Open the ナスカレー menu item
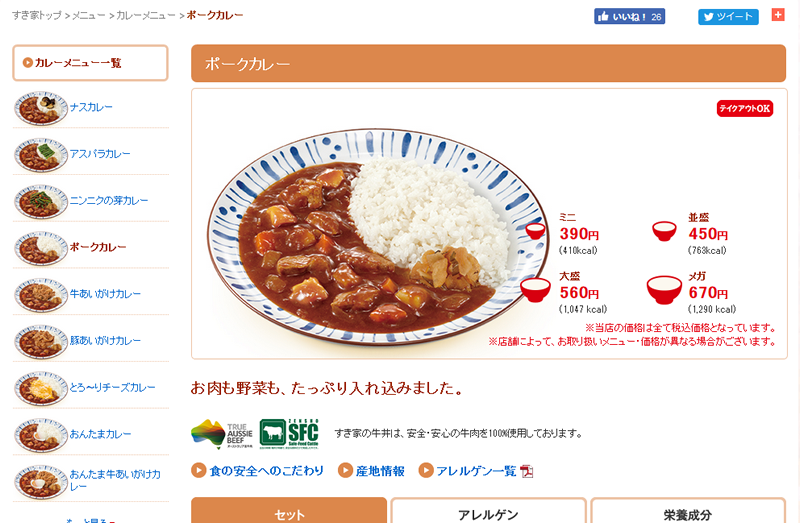The height and width of the screenshot is (523, 800). coord(91,107)
